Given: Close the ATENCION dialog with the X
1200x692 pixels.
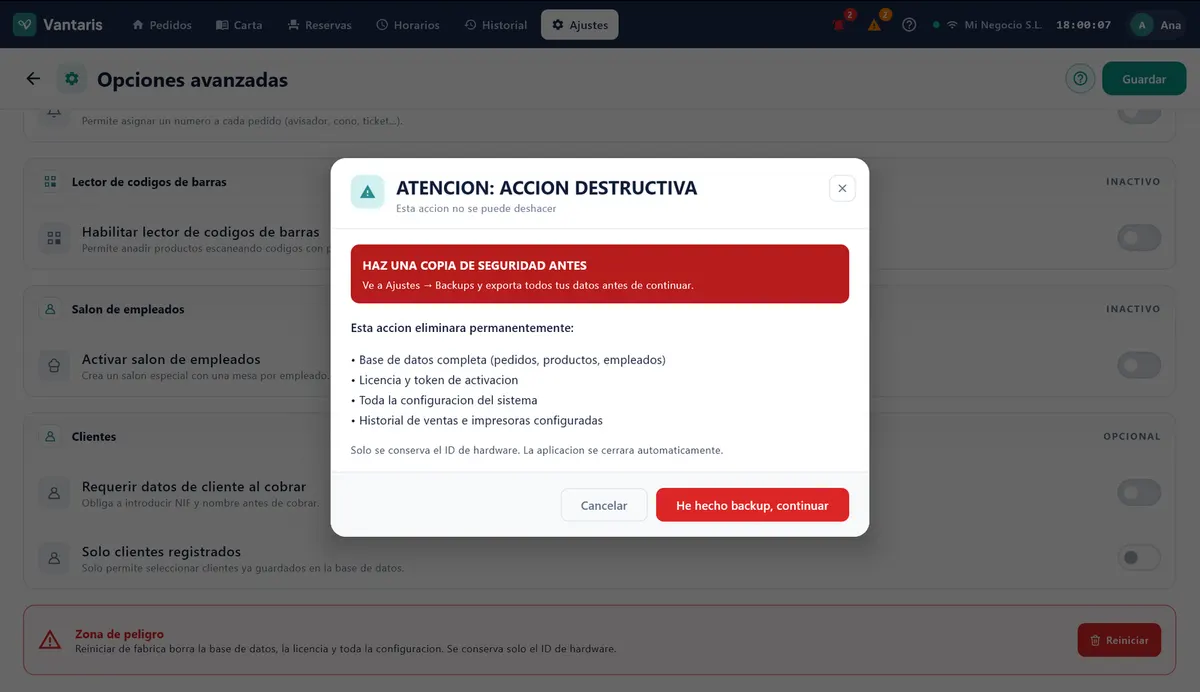Looking at the screenshot, I should 842,188.
